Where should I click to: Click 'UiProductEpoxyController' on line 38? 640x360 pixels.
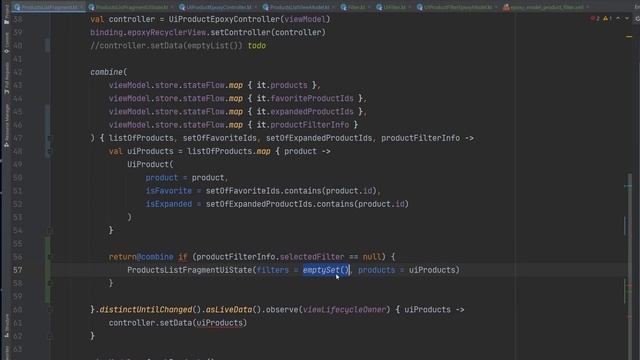[x=224, y=19]
